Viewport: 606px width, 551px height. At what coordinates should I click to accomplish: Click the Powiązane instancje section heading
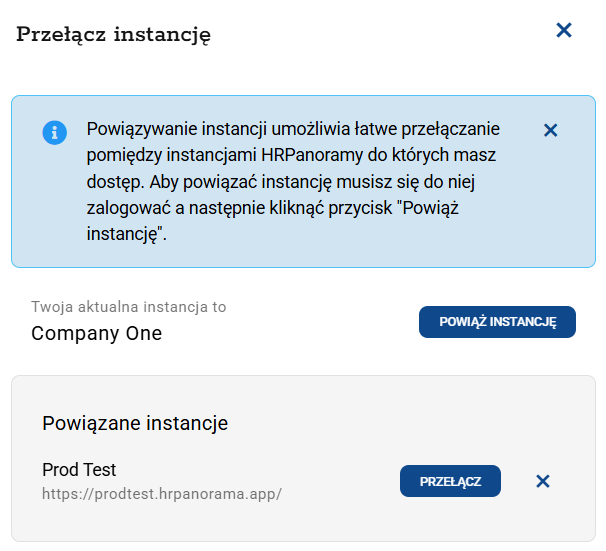135,423
